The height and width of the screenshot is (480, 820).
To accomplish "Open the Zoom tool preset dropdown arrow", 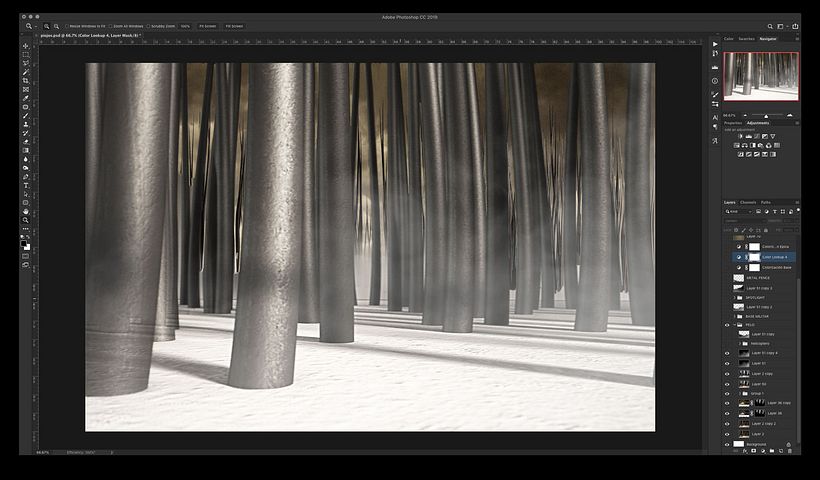I will [35, 26].
